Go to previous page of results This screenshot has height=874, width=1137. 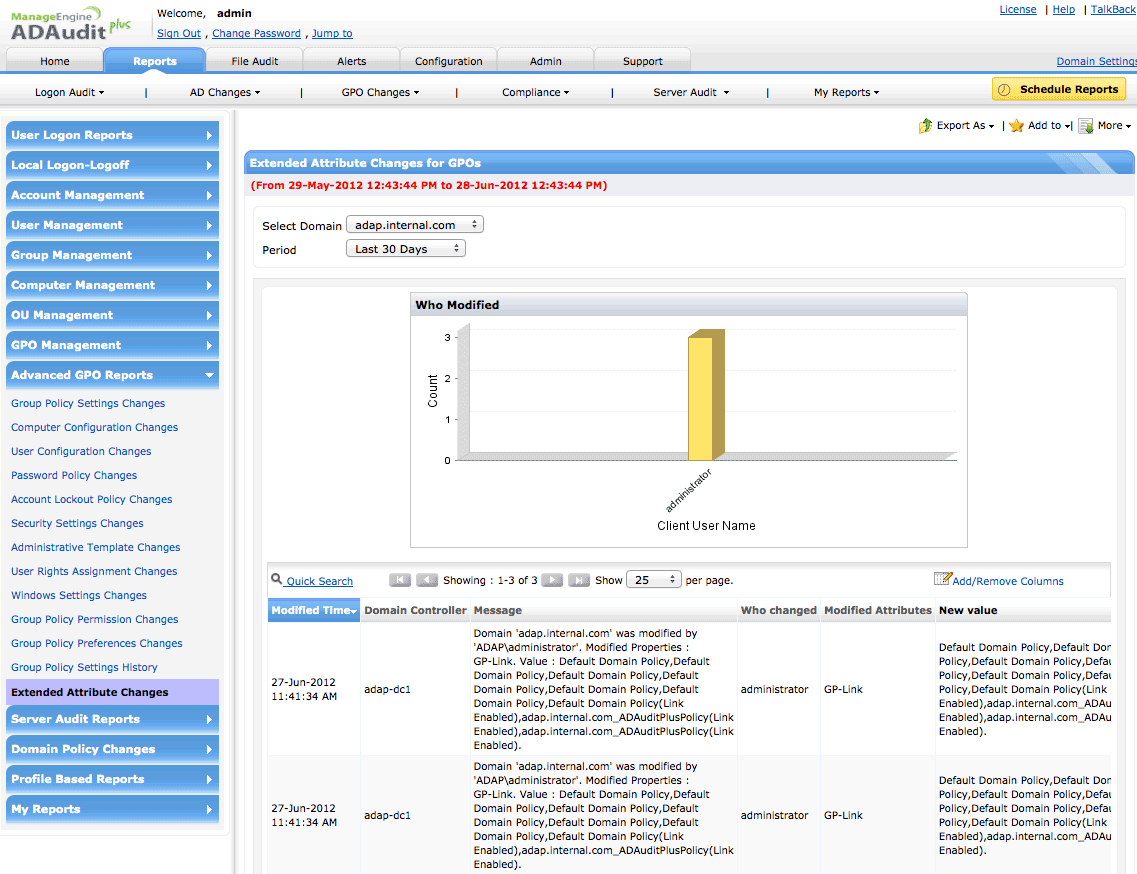click(x=427, y=580)
